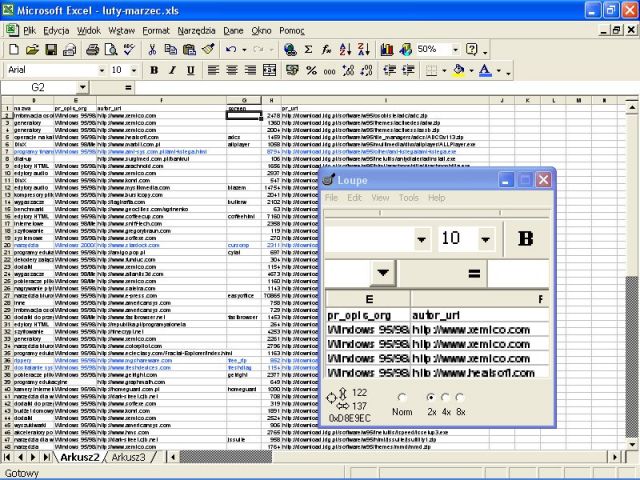Open the Fill Color dropdown arrow
Image resolution: width=640 pixels, height=480 pixels.
pyautogui.click(x=471, y=71)
